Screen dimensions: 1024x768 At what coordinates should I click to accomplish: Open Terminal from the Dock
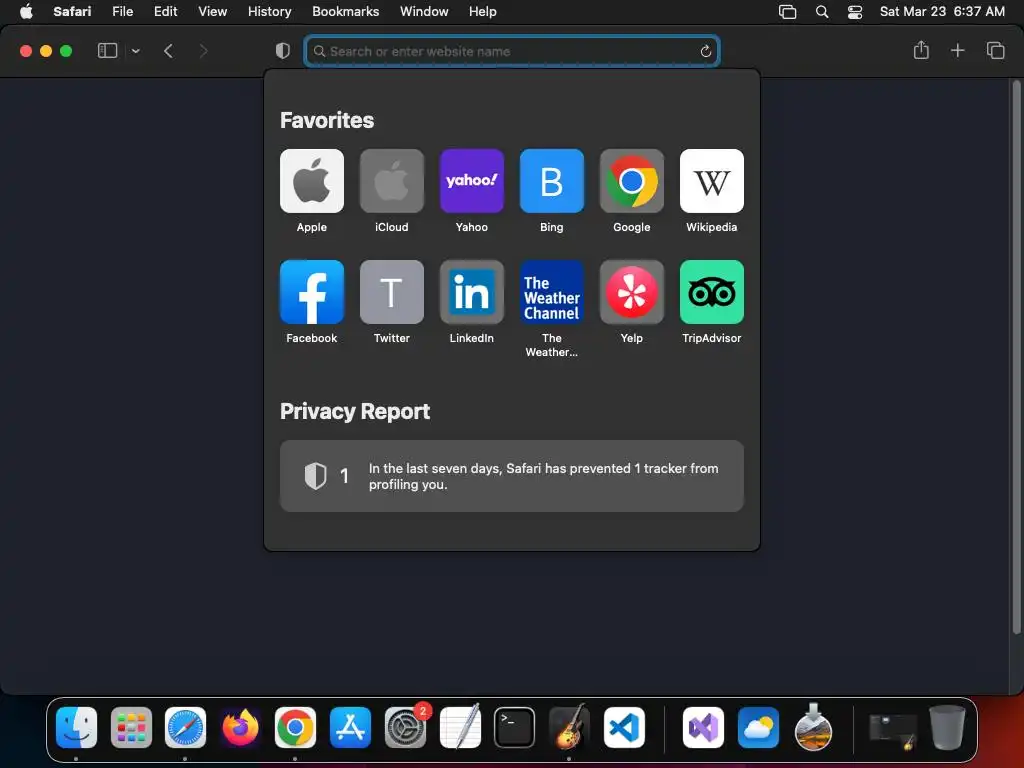[515, 727]
